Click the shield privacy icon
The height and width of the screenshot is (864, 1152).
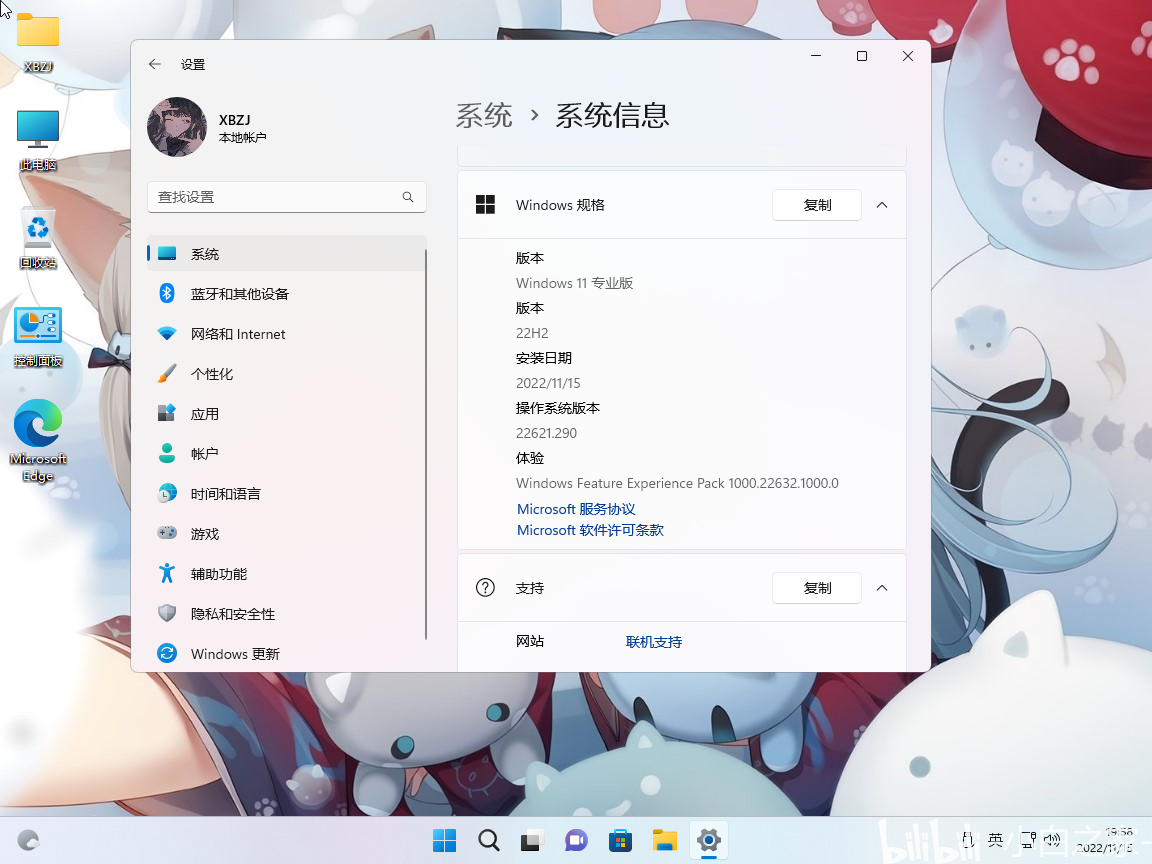[x=167, y=613]
